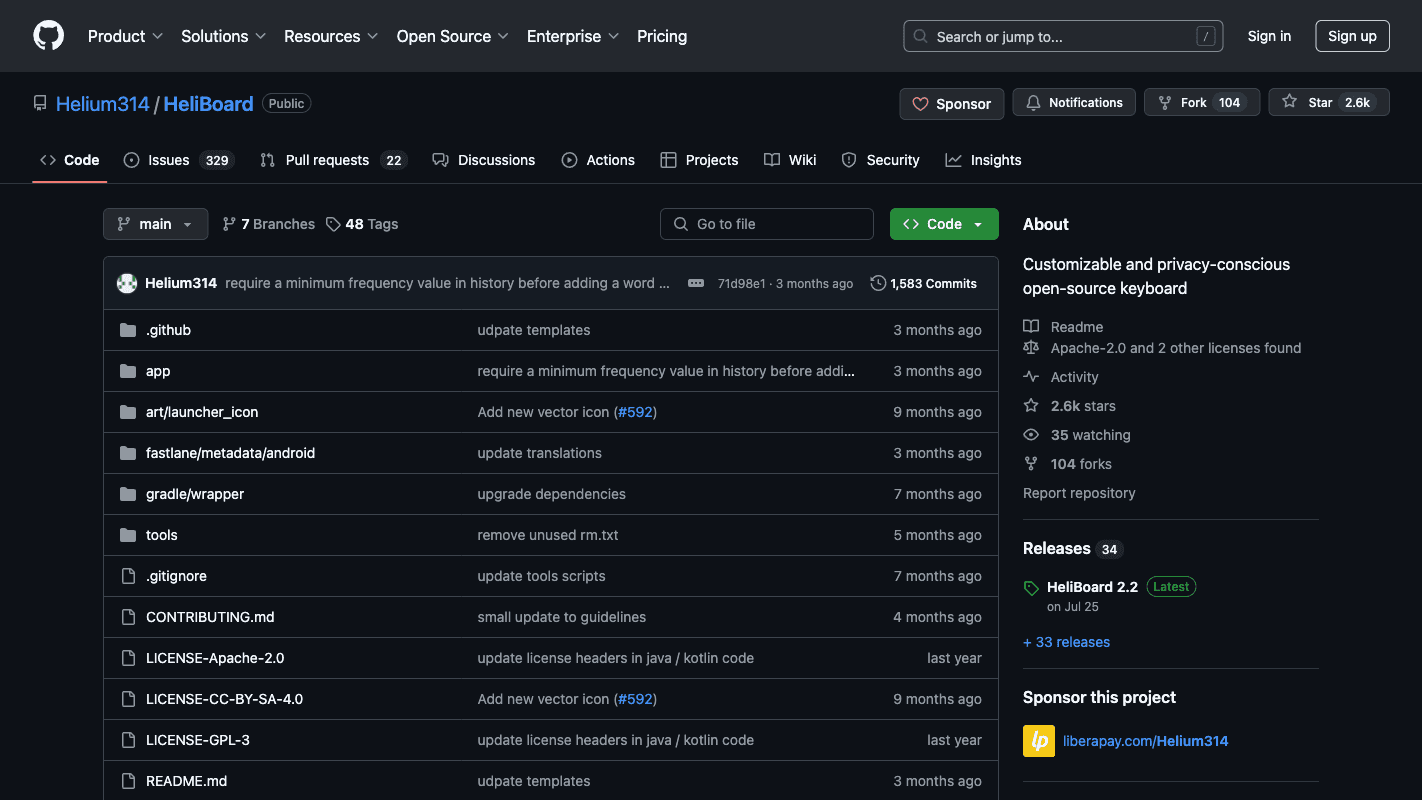This screenshot has width=1422, height=800.
Task: Click Helium314 avatar in commit row
Action: point(127,283)
